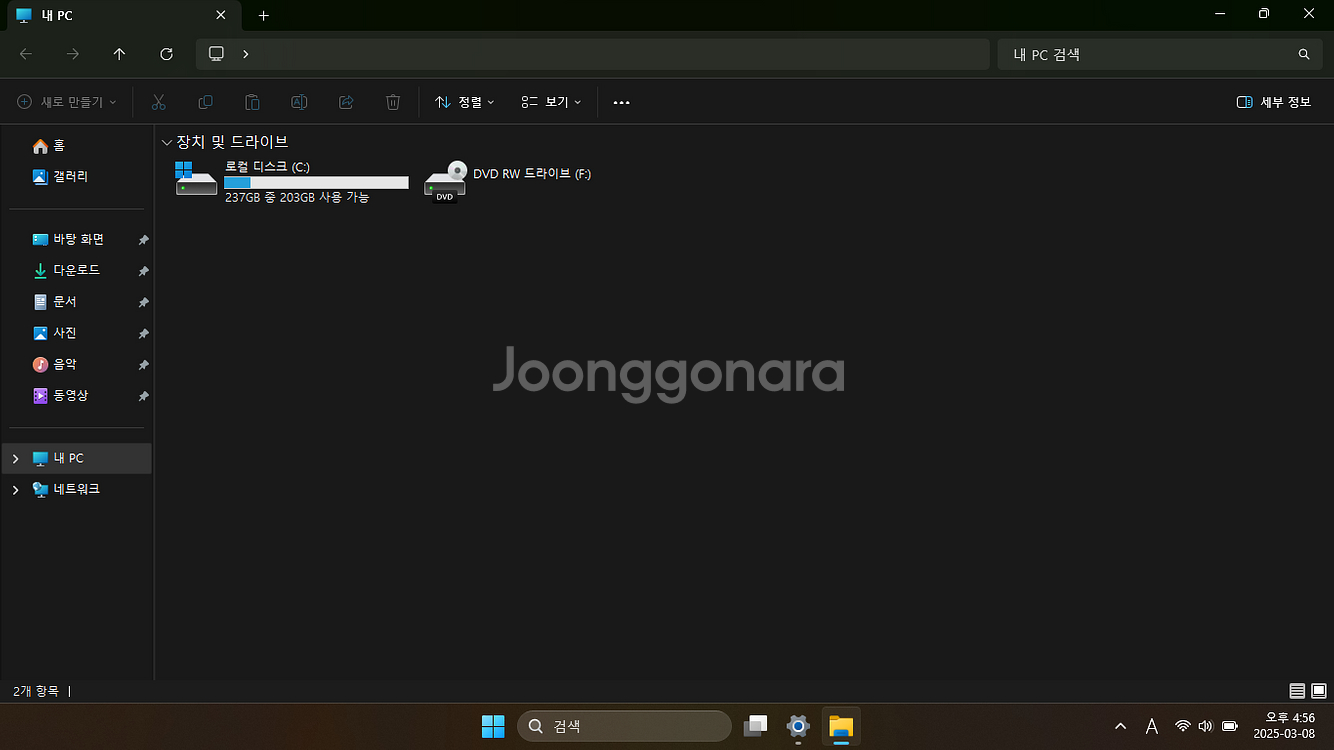Collapse the 장치 및 드라이브 group

point(167,142)
